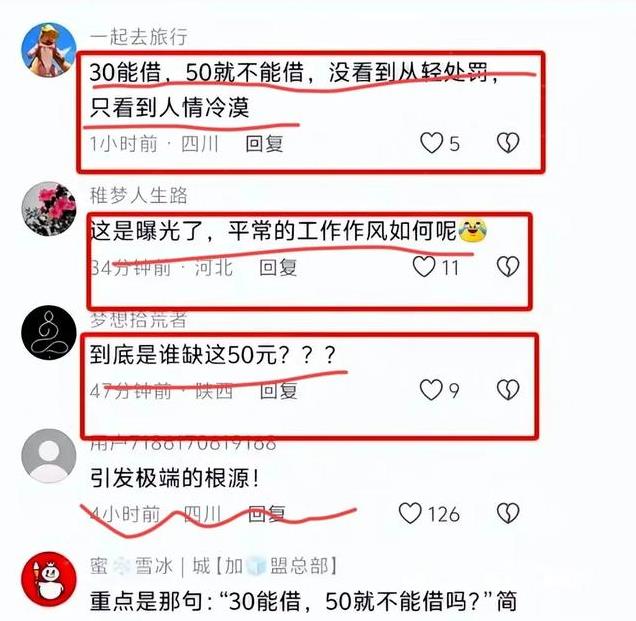Open the gray default user avatar
The width and height of the screenshot is (636, 621).
pos(49,456)
